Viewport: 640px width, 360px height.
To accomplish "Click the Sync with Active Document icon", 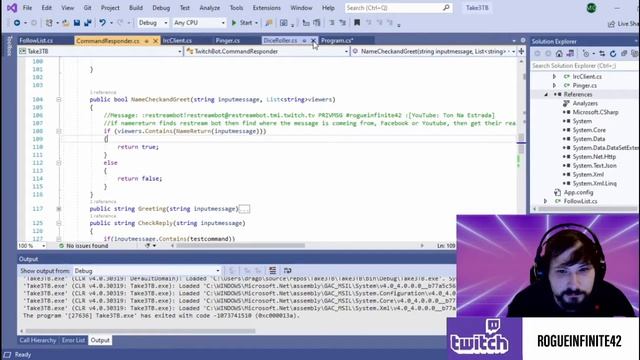I will (x=602, y=53).
